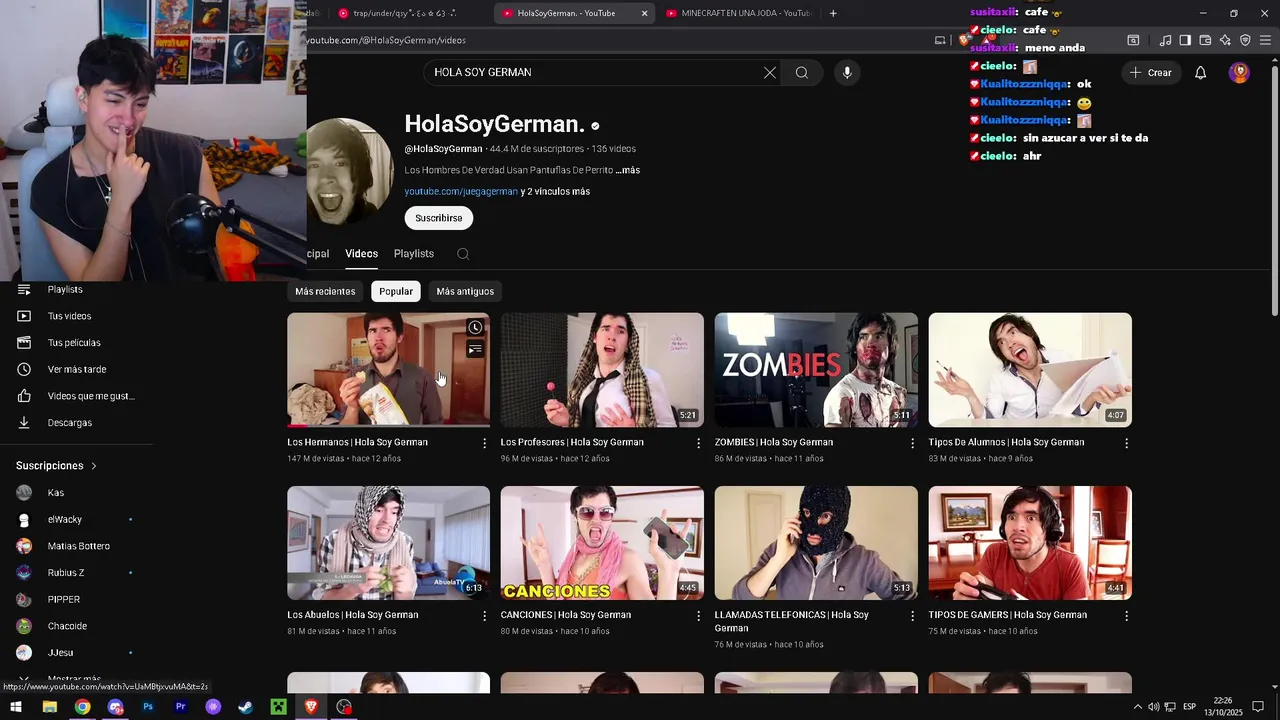Add Los Hermanos to queue icon

tap(475, 349)
